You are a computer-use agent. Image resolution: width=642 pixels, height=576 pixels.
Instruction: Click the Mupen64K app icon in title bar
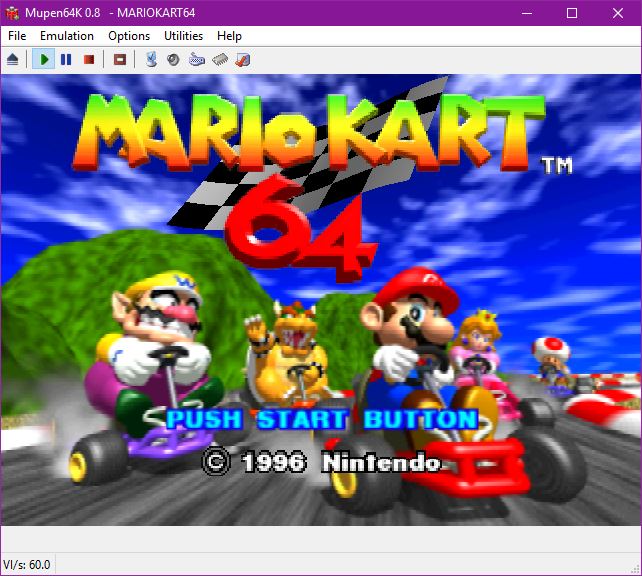pyautogui.click(x=12, y=13)
